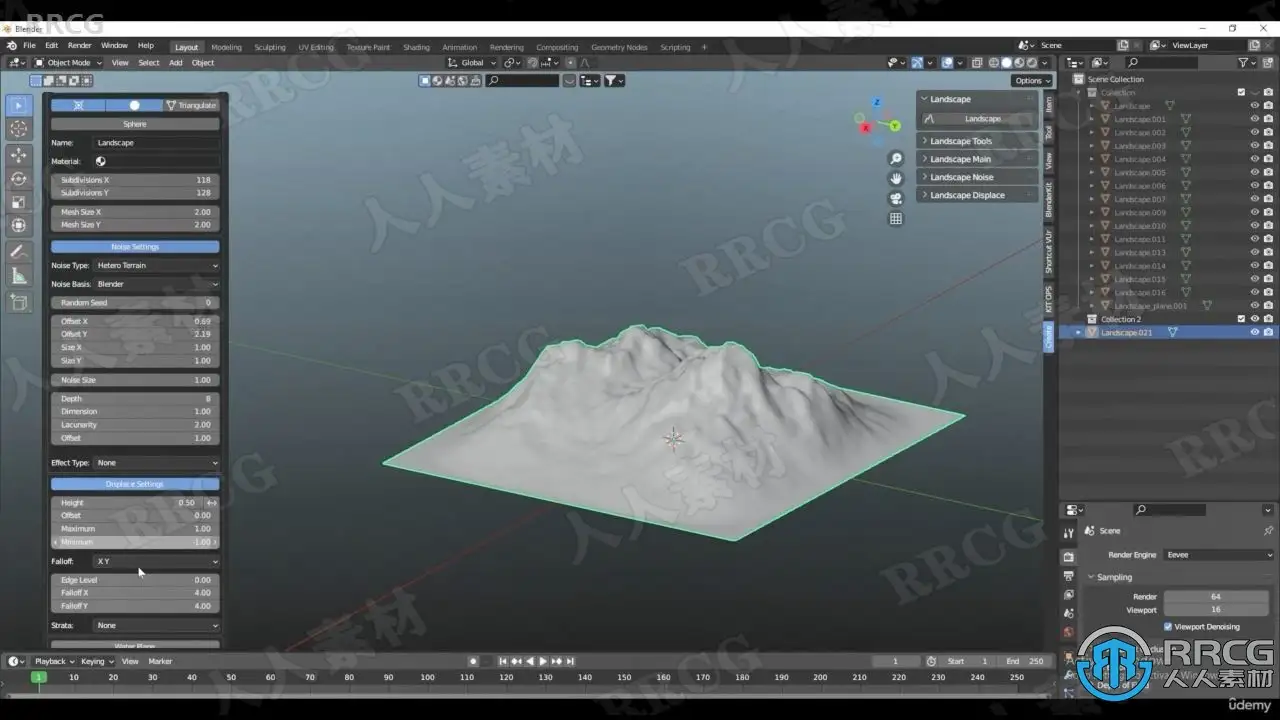Click the viewport pan hand icon
Image resolution: width=1280 pixels, height=720 pixels.
896,178
